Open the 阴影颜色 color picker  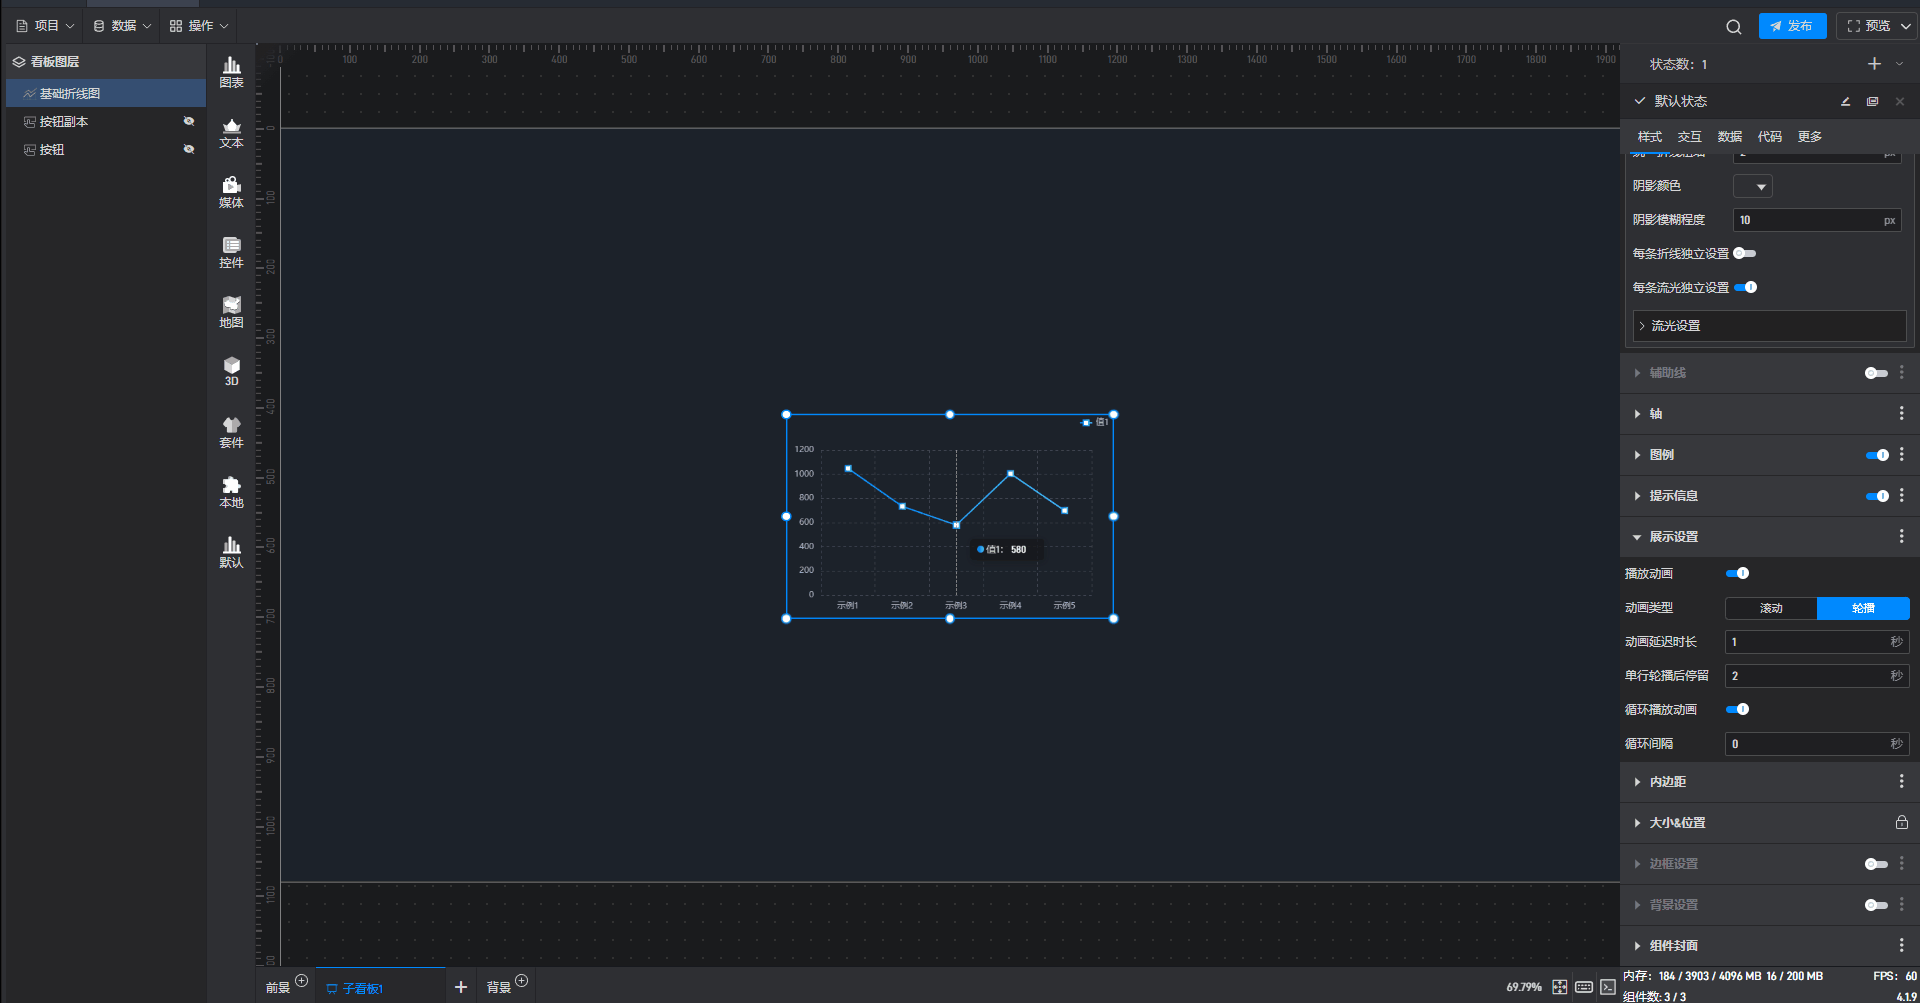[1752, 187]
